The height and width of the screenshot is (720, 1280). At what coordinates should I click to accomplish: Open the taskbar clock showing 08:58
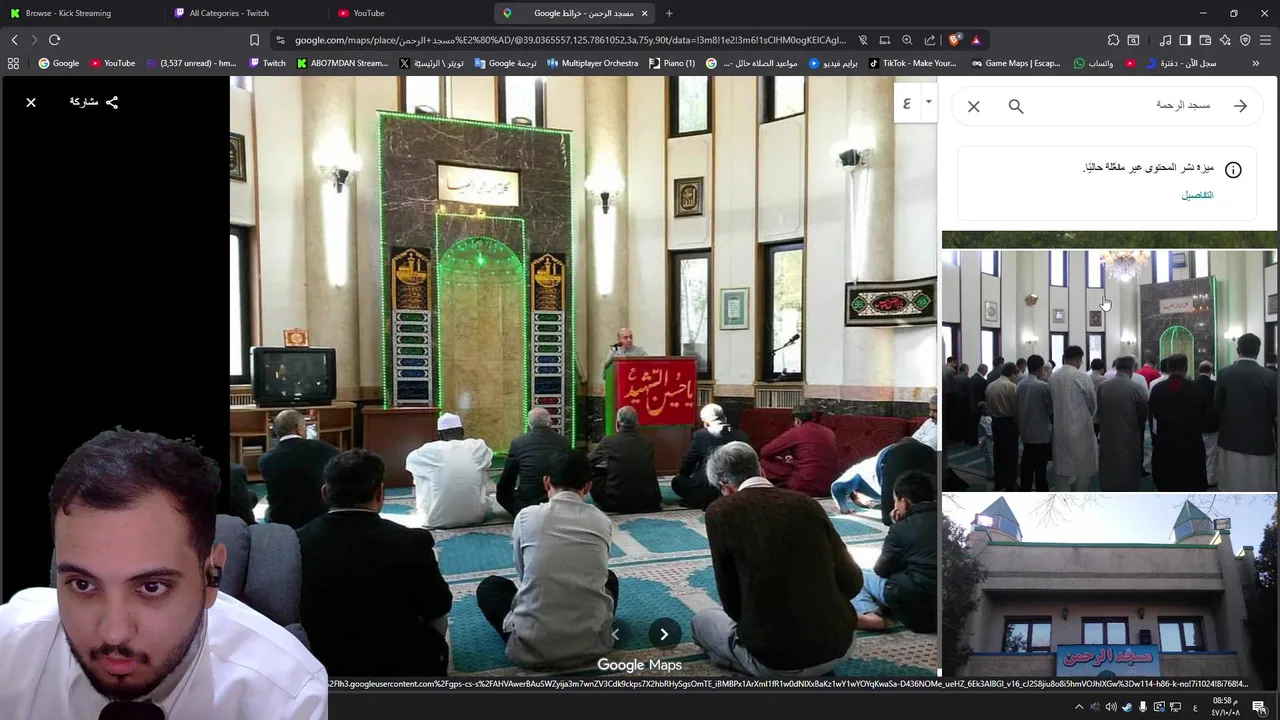pos(1225,707)
